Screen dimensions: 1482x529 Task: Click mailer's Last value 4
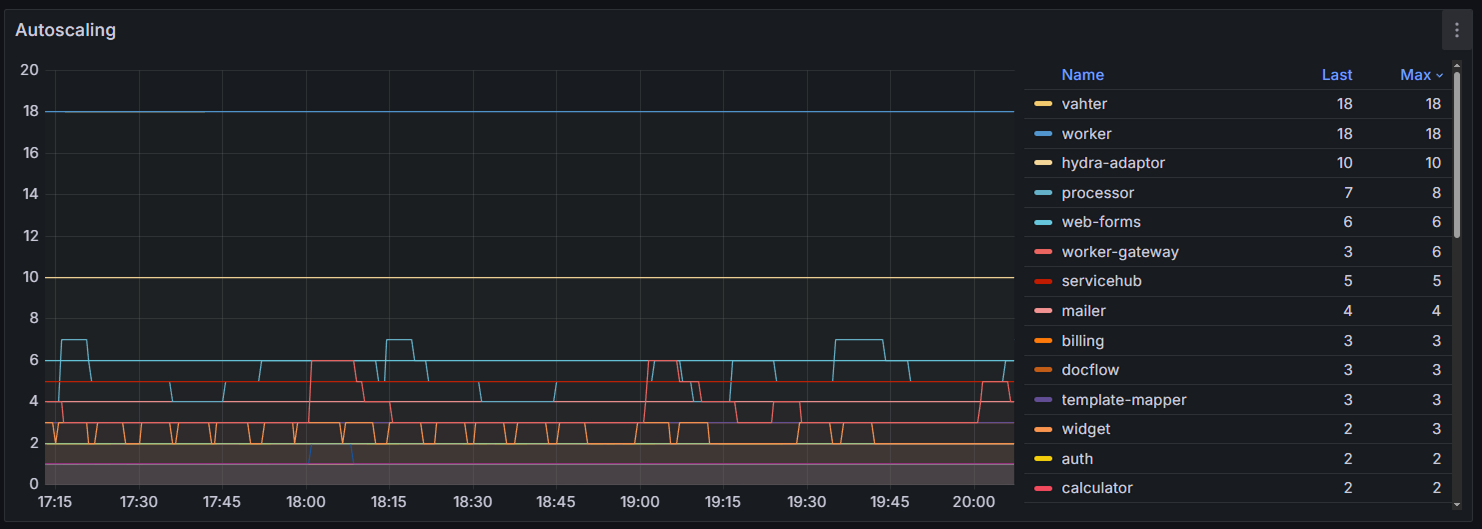[x=1348, y=311]
